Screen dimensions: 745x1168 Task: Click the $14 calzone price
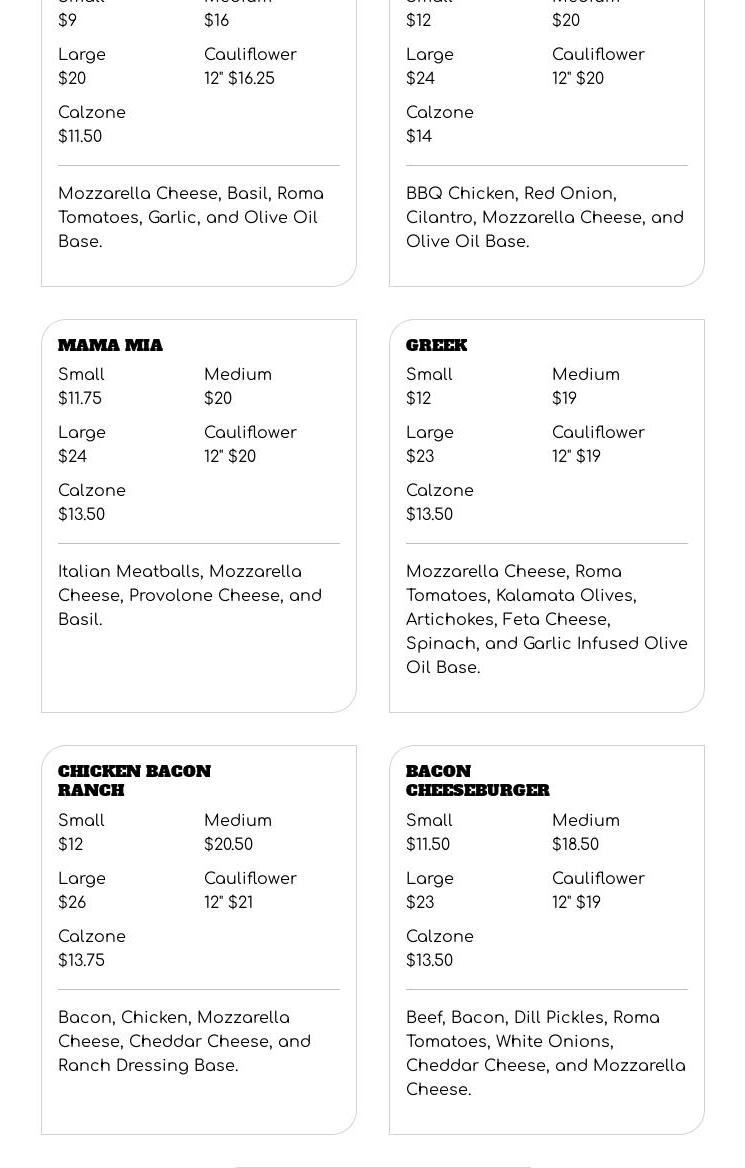pos(419,137)
